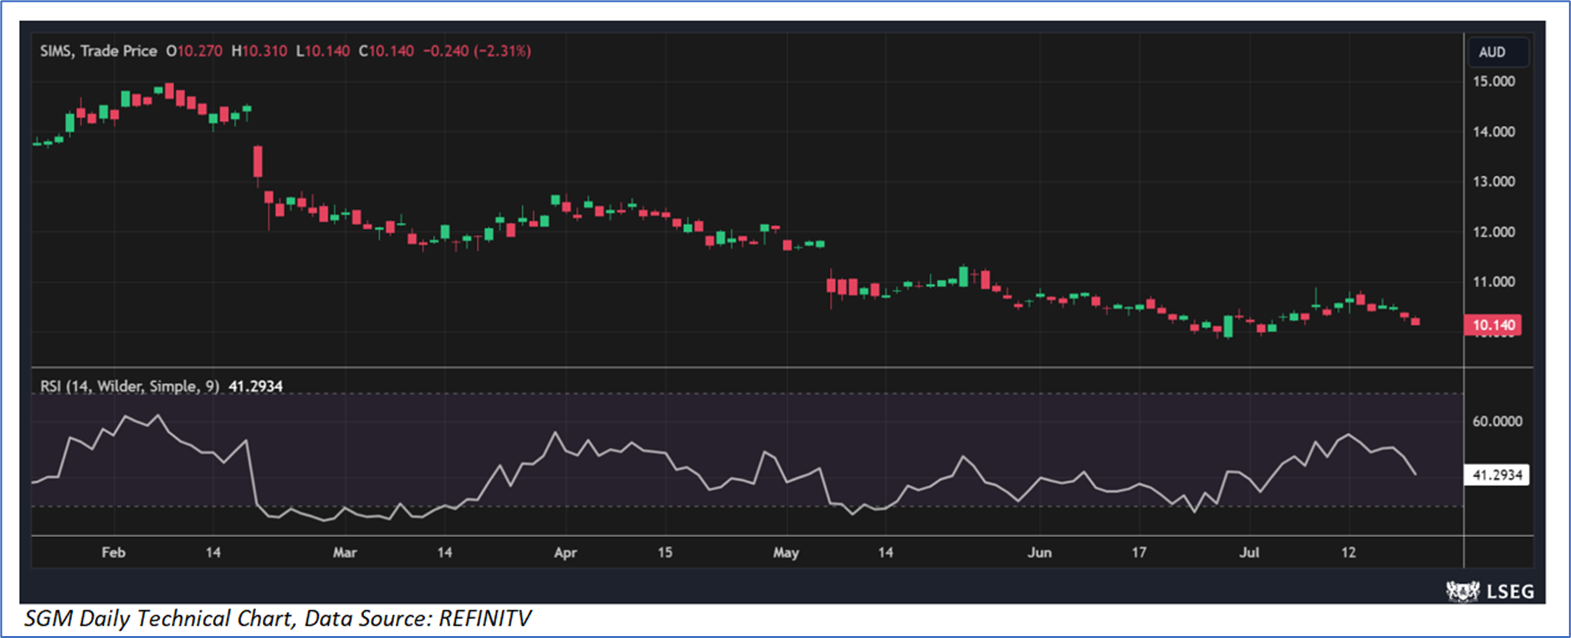Image resolution: width=1571 pixels, height=638 pixels.
Task: Click the RSI legend value 41.2934
Action: (255, 386)
